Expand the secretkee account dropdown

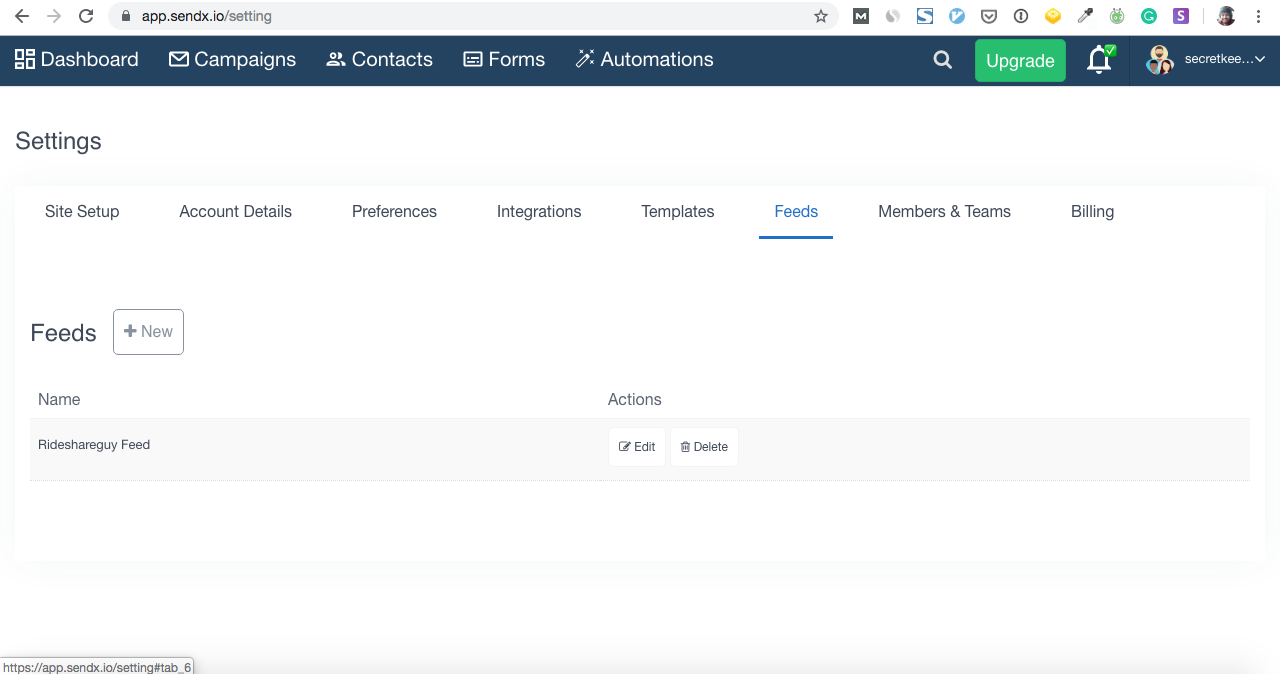click(x=1206, y=60)
